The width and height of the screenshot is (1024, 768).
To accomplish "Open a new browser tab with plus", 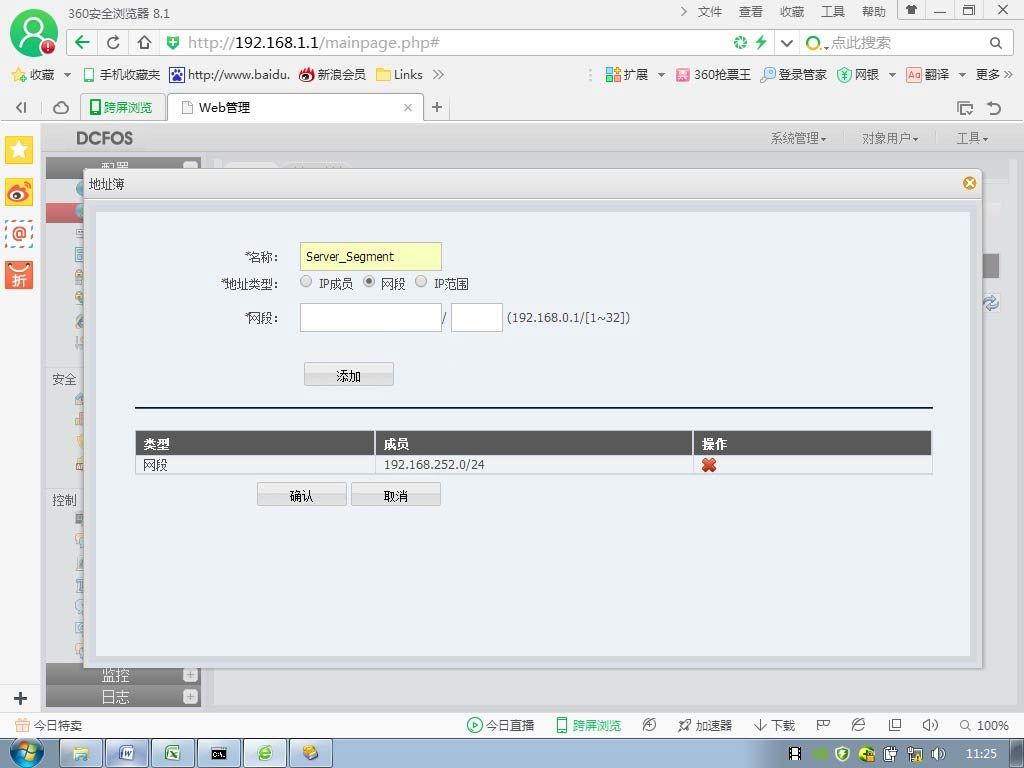I will tap(437, 107).
